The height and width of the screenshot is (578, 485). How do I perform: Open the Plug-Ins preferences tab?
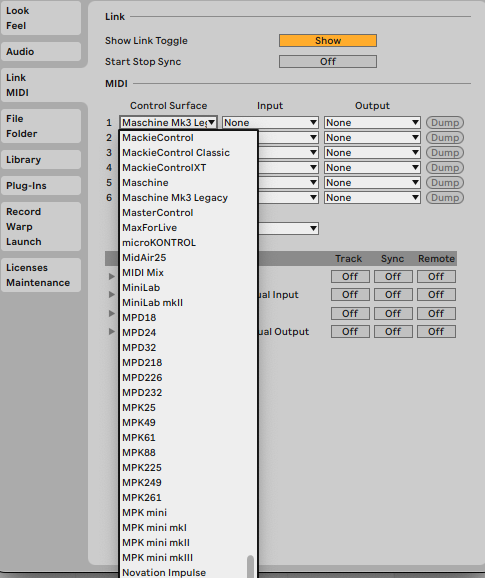pos(41,185)
